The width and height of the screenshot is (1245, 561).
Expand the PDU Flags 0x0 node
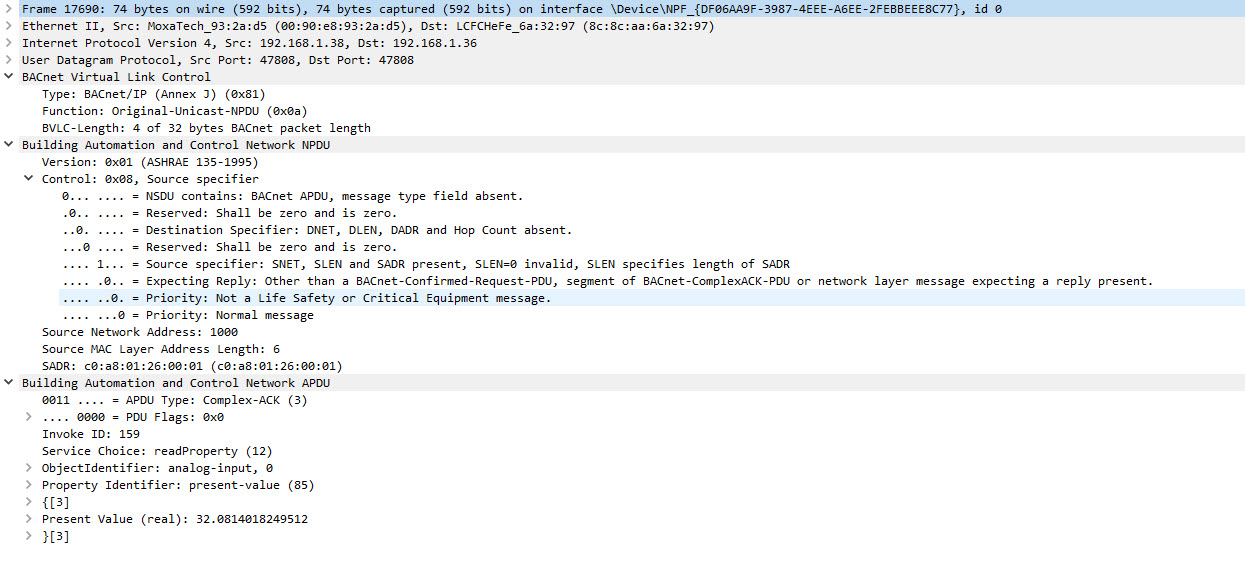[x=29, y=417]
